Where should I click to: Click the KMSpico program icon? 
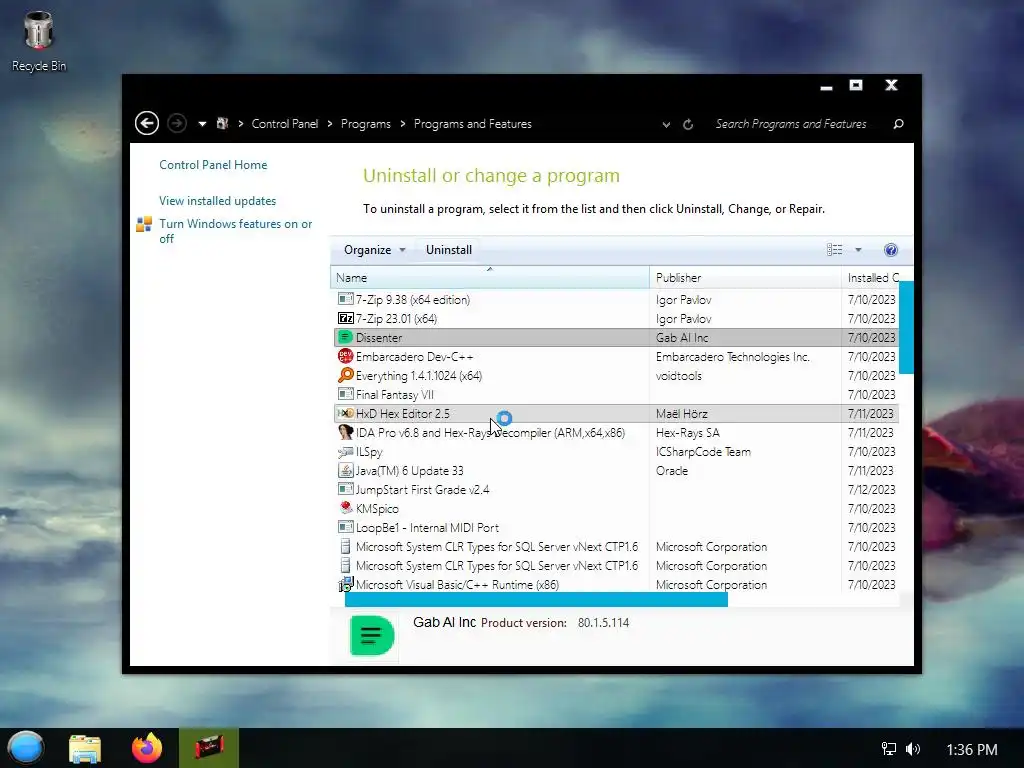point(345,508)
